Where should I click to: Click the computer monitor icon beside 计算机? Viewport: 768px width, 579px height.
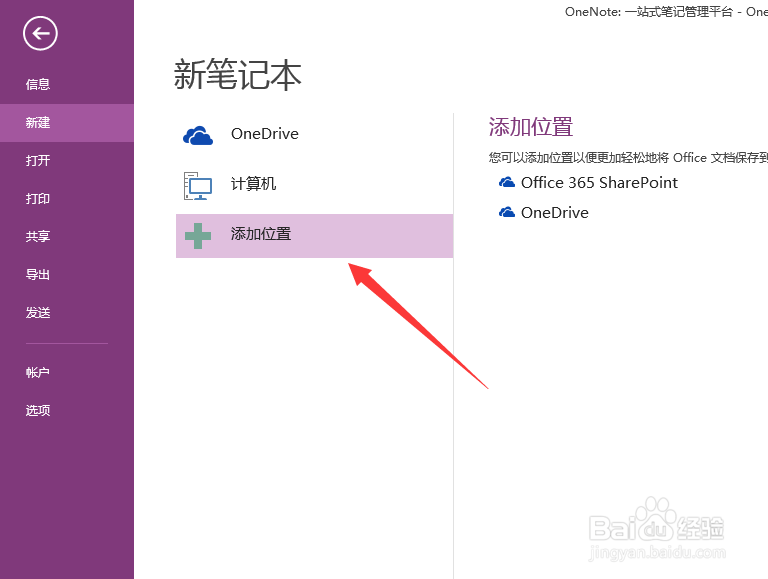198,186
